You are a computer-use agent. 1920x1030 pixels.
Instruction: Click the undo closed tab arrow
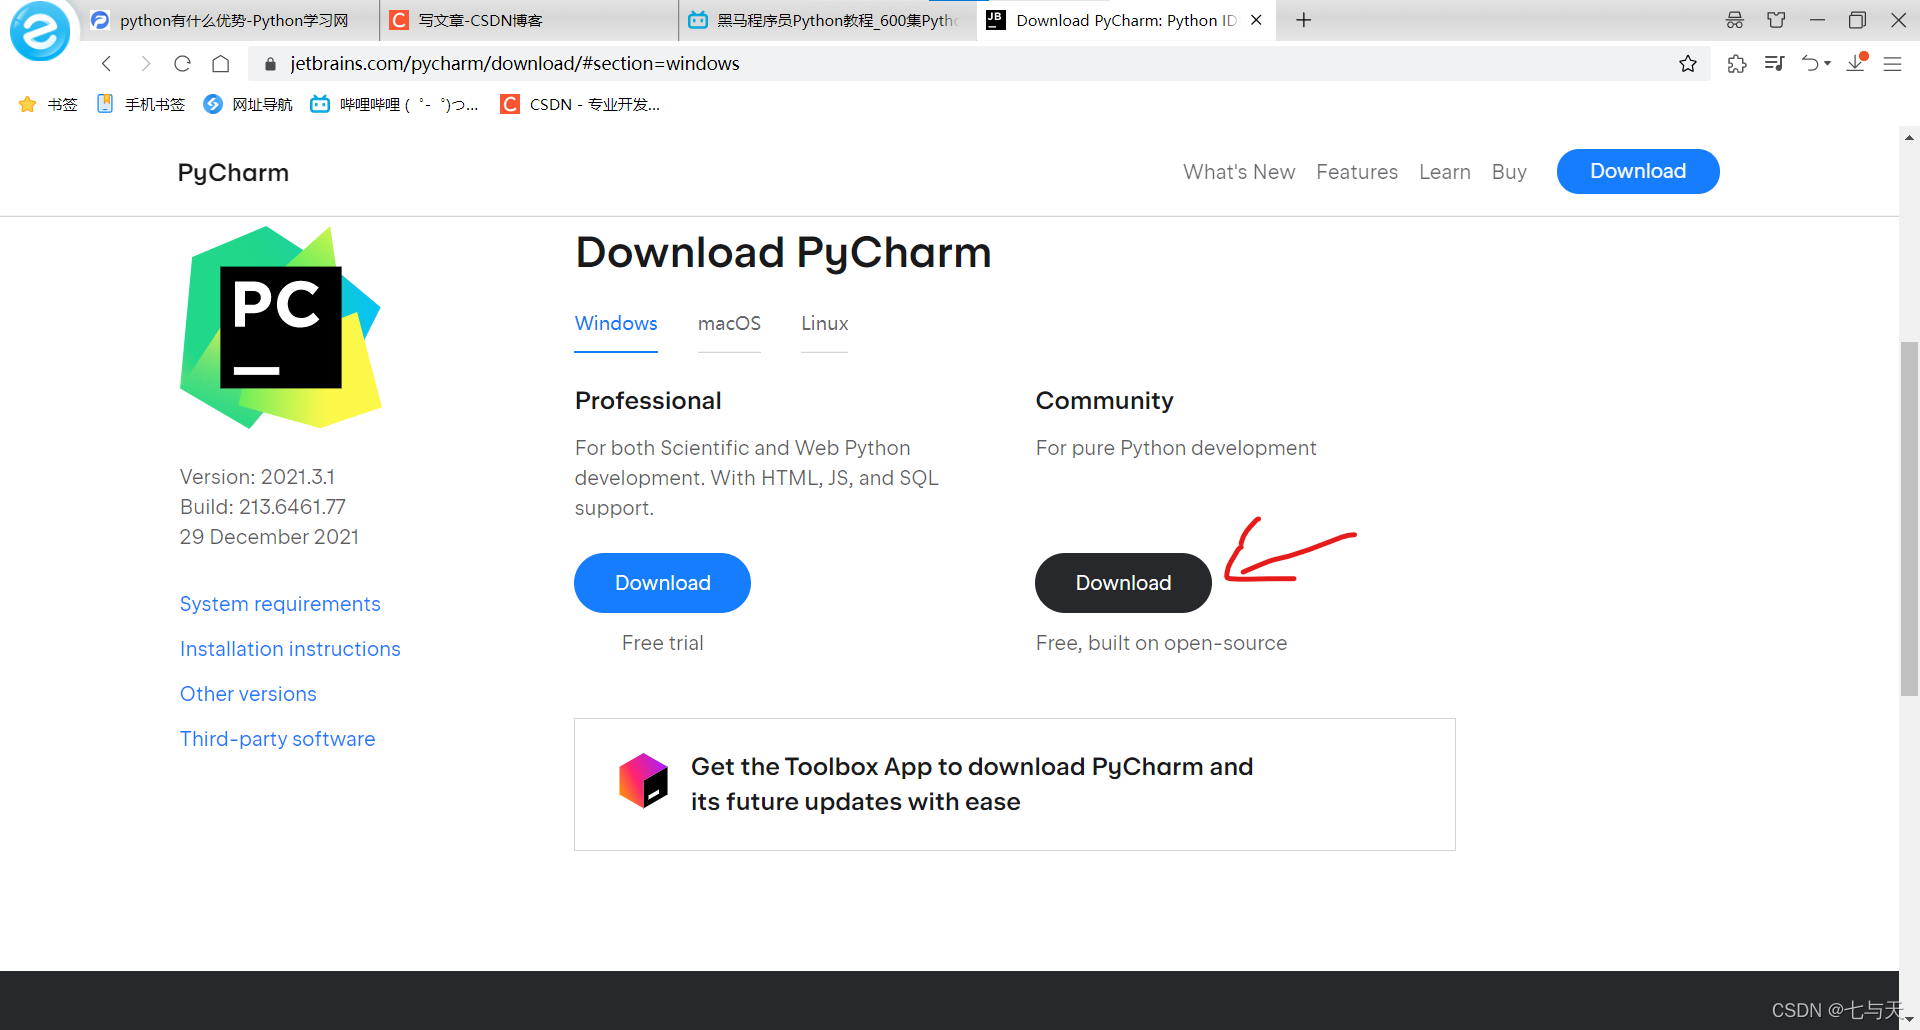pos(1810,64)
